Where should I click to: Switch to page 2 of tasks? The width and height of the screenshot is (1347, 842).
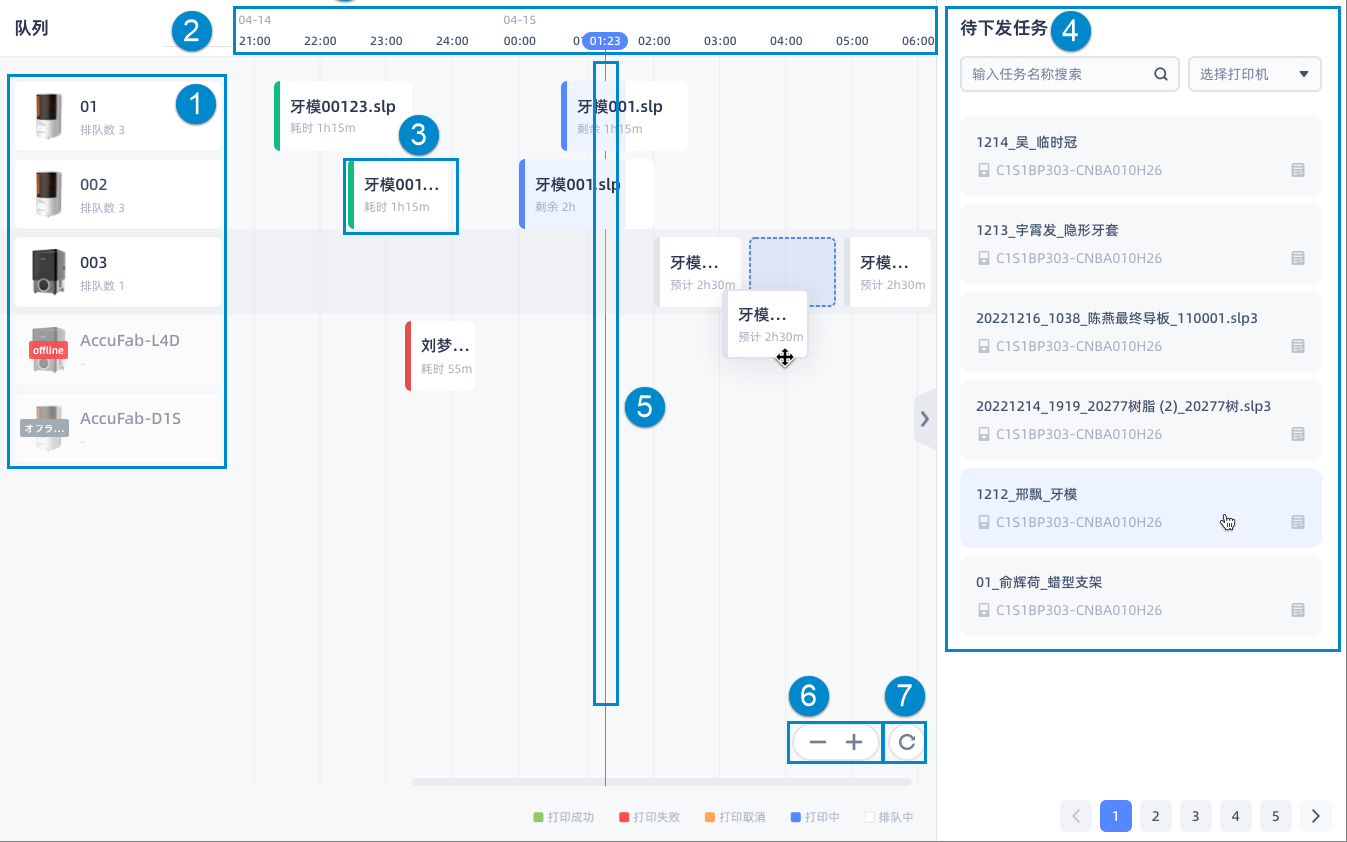coord(1155,816)
